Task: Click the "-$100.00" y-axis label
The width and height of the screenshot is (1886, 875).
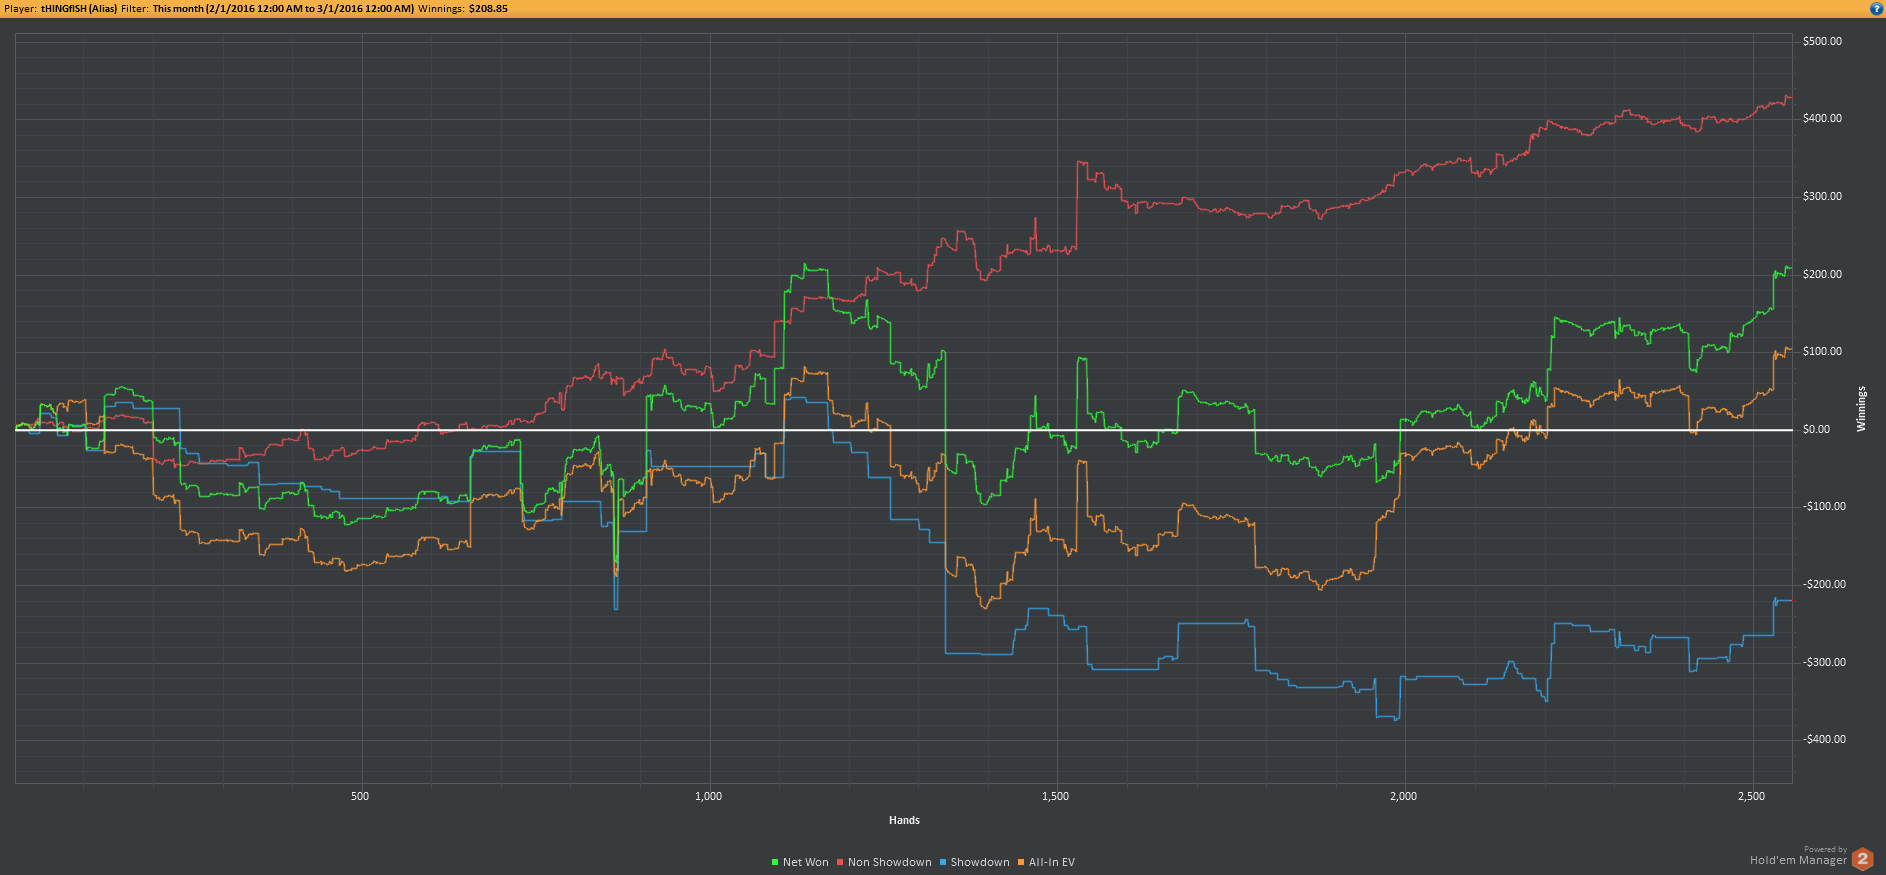Action: pos(1824,506)
